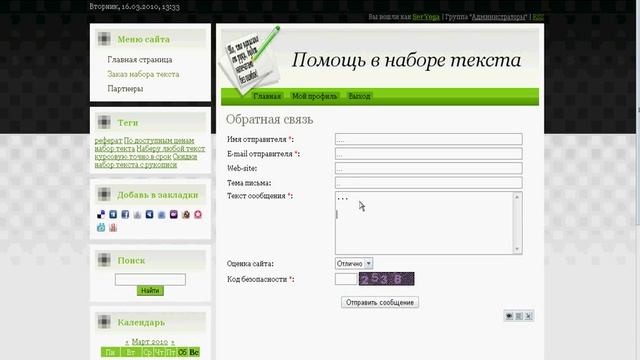Image resolution: width=640 pixels, height=360 pixels.
Task: Open 'Партнеры' in site menu
Action: coord(125,89)
